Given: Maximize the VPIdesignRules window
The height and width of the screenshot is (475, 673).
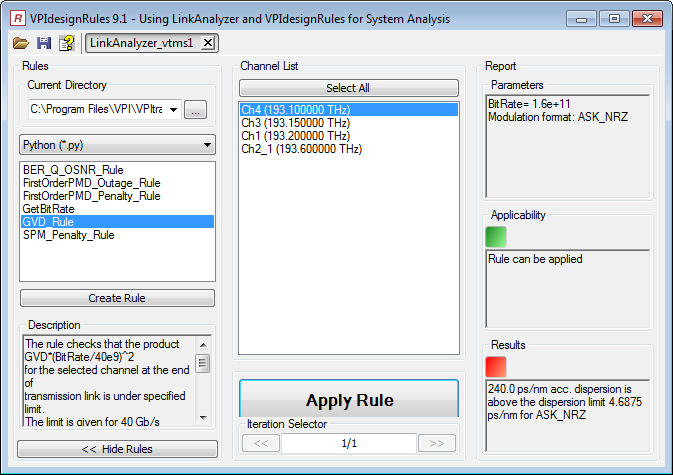Looking at the screenshot, I should pos(614,19).
